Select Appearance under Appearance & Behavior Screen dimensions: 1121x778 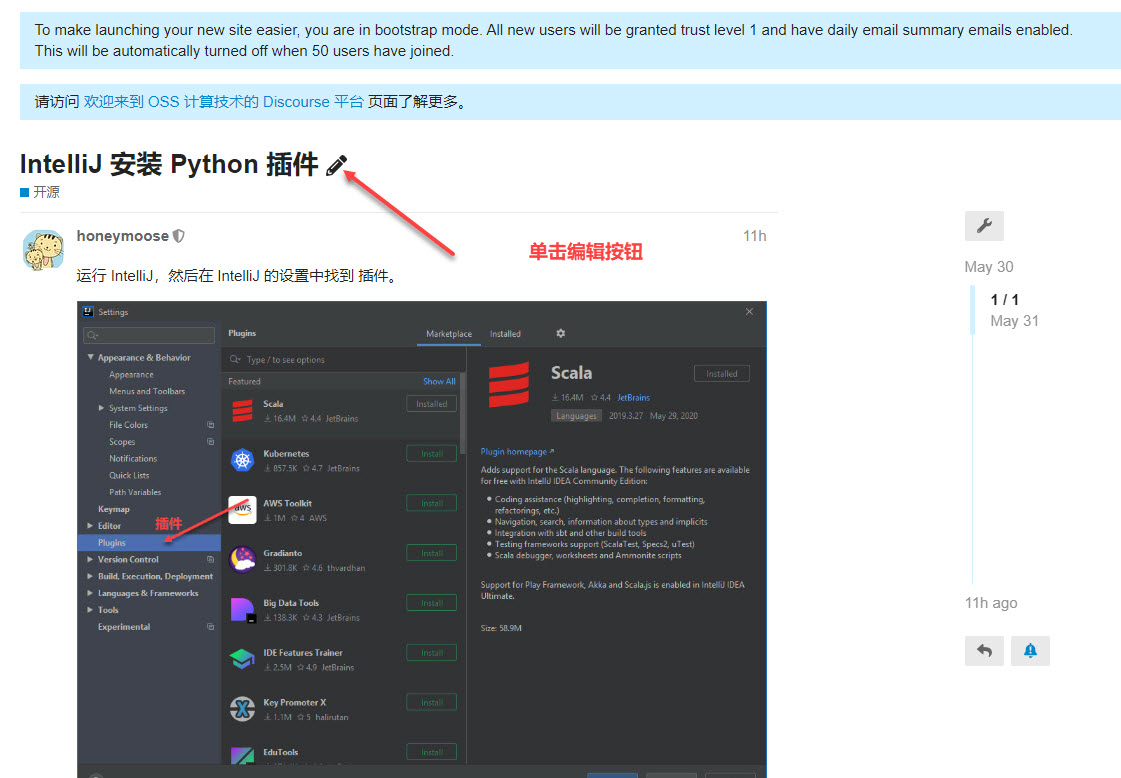click(x=132, y=375)
